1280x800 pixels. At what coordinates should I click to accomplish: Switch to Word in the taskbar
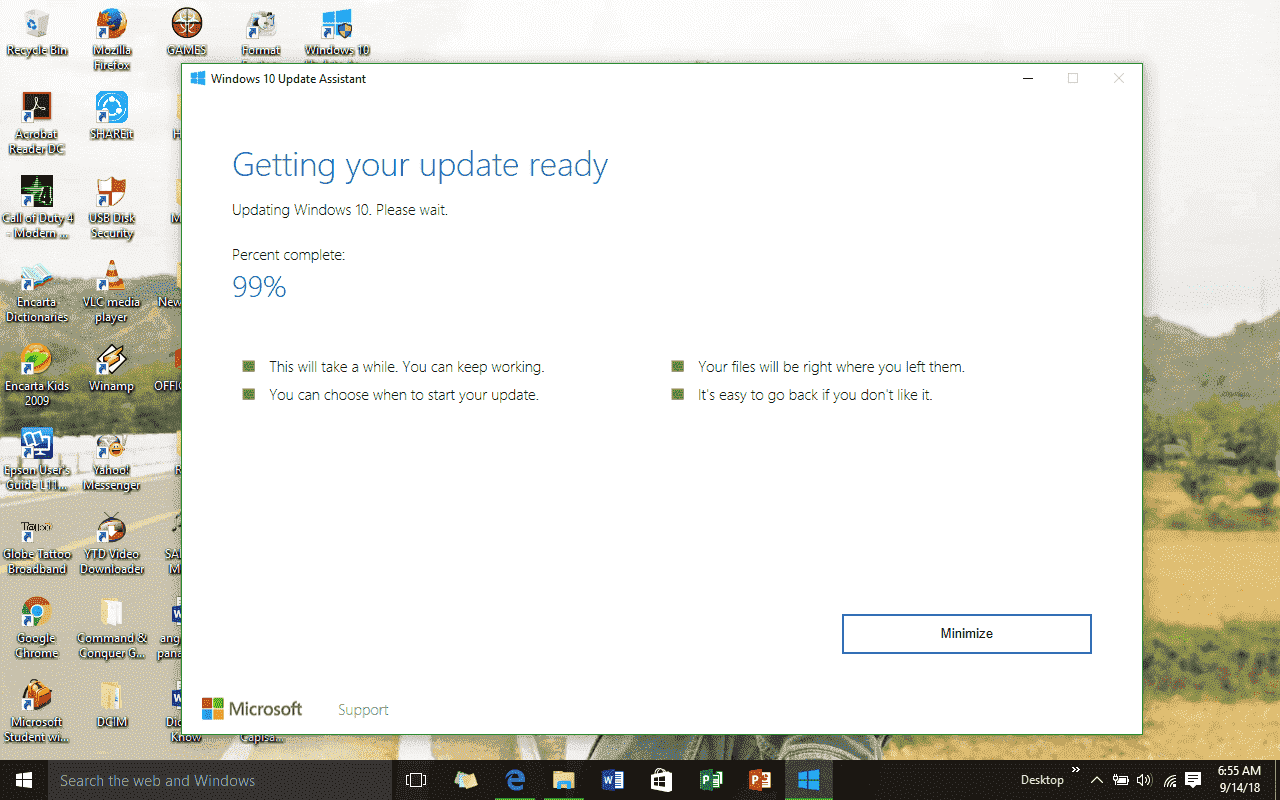pos(613,780)
